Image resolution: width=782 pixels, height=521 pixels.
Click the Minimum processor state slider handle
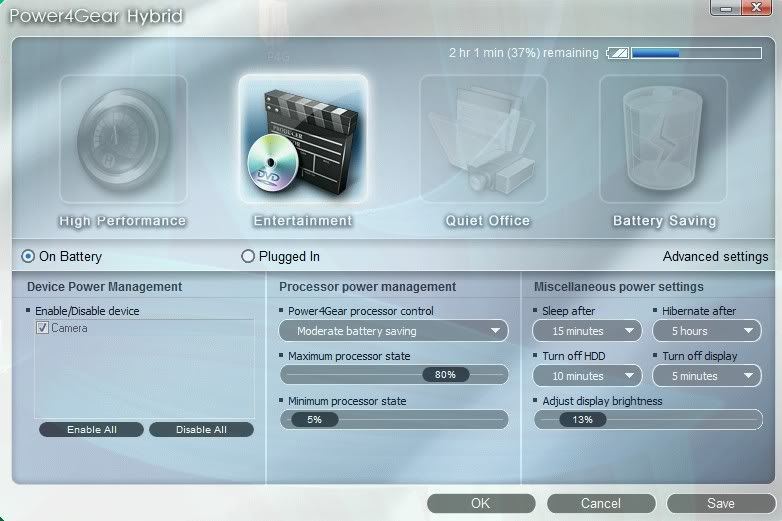pos(315,420)
